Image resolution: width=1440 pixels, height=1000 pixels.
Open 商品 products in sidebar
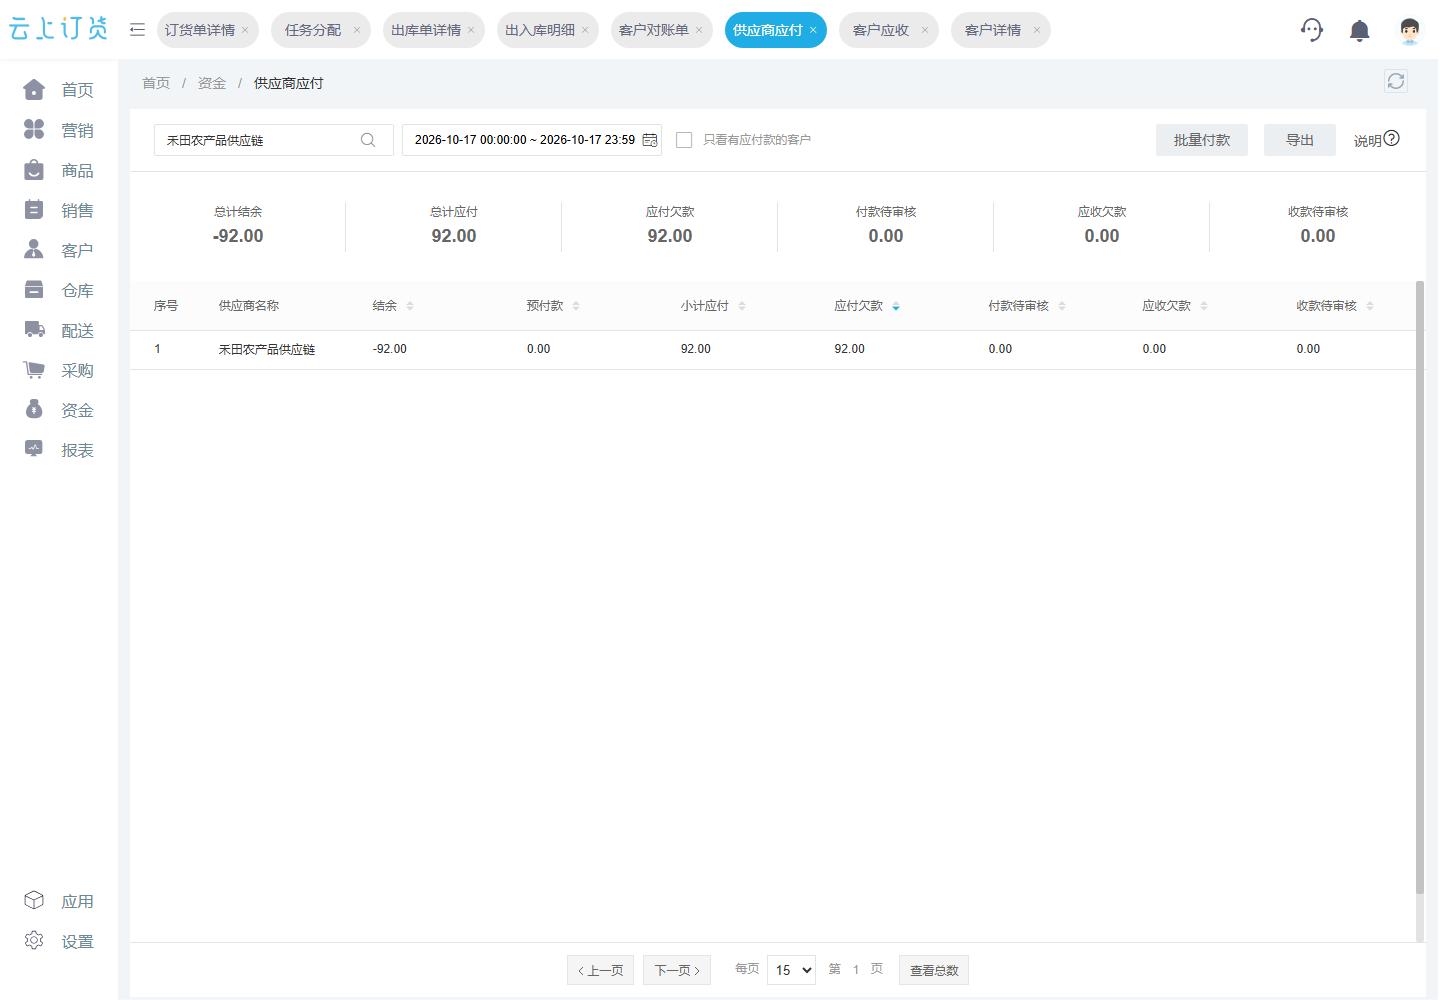click(59, 170)
